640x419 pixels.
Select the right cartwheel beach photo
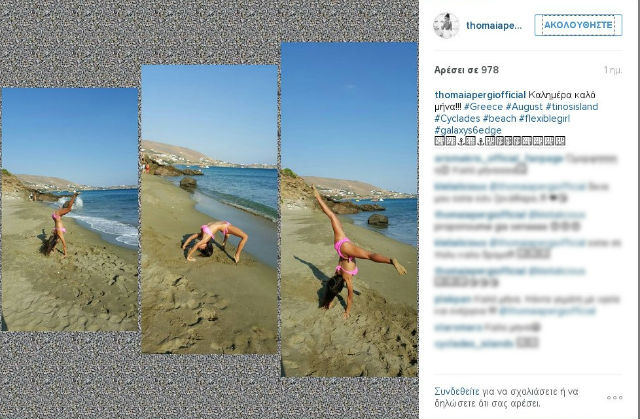[x=349, y=209]
